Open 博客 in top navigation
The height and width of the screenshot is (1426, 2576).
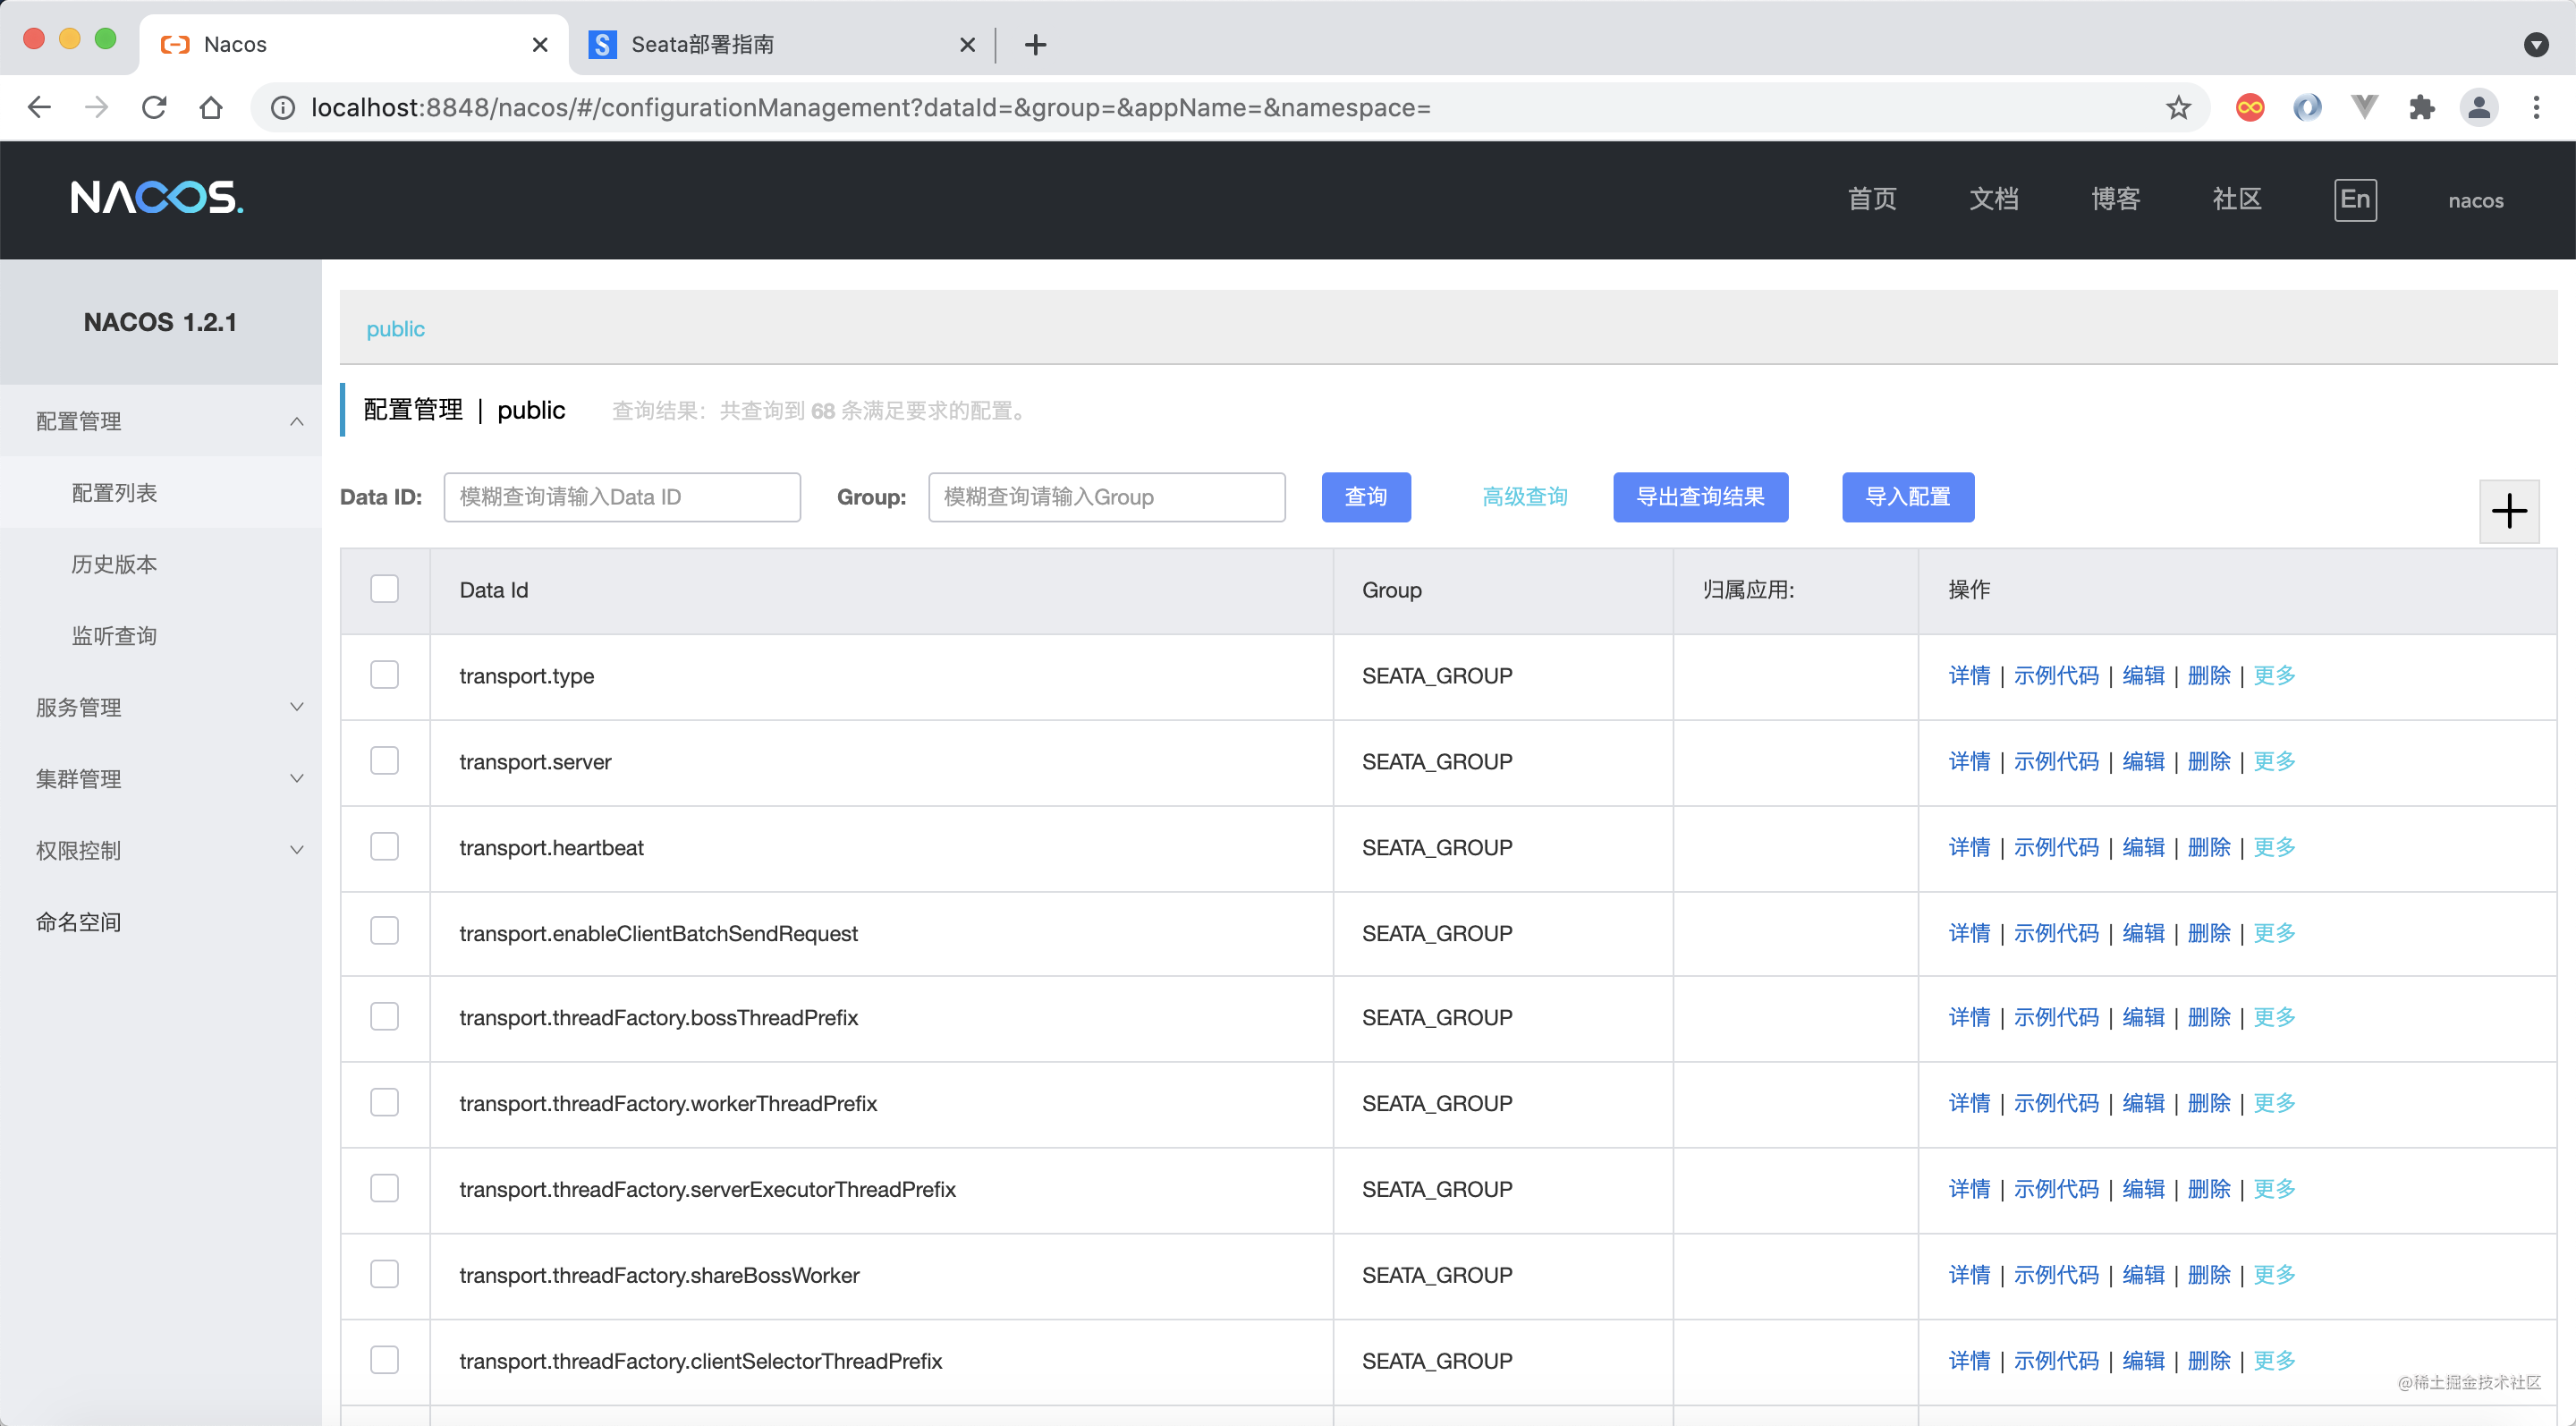[x=2115, y=199]
